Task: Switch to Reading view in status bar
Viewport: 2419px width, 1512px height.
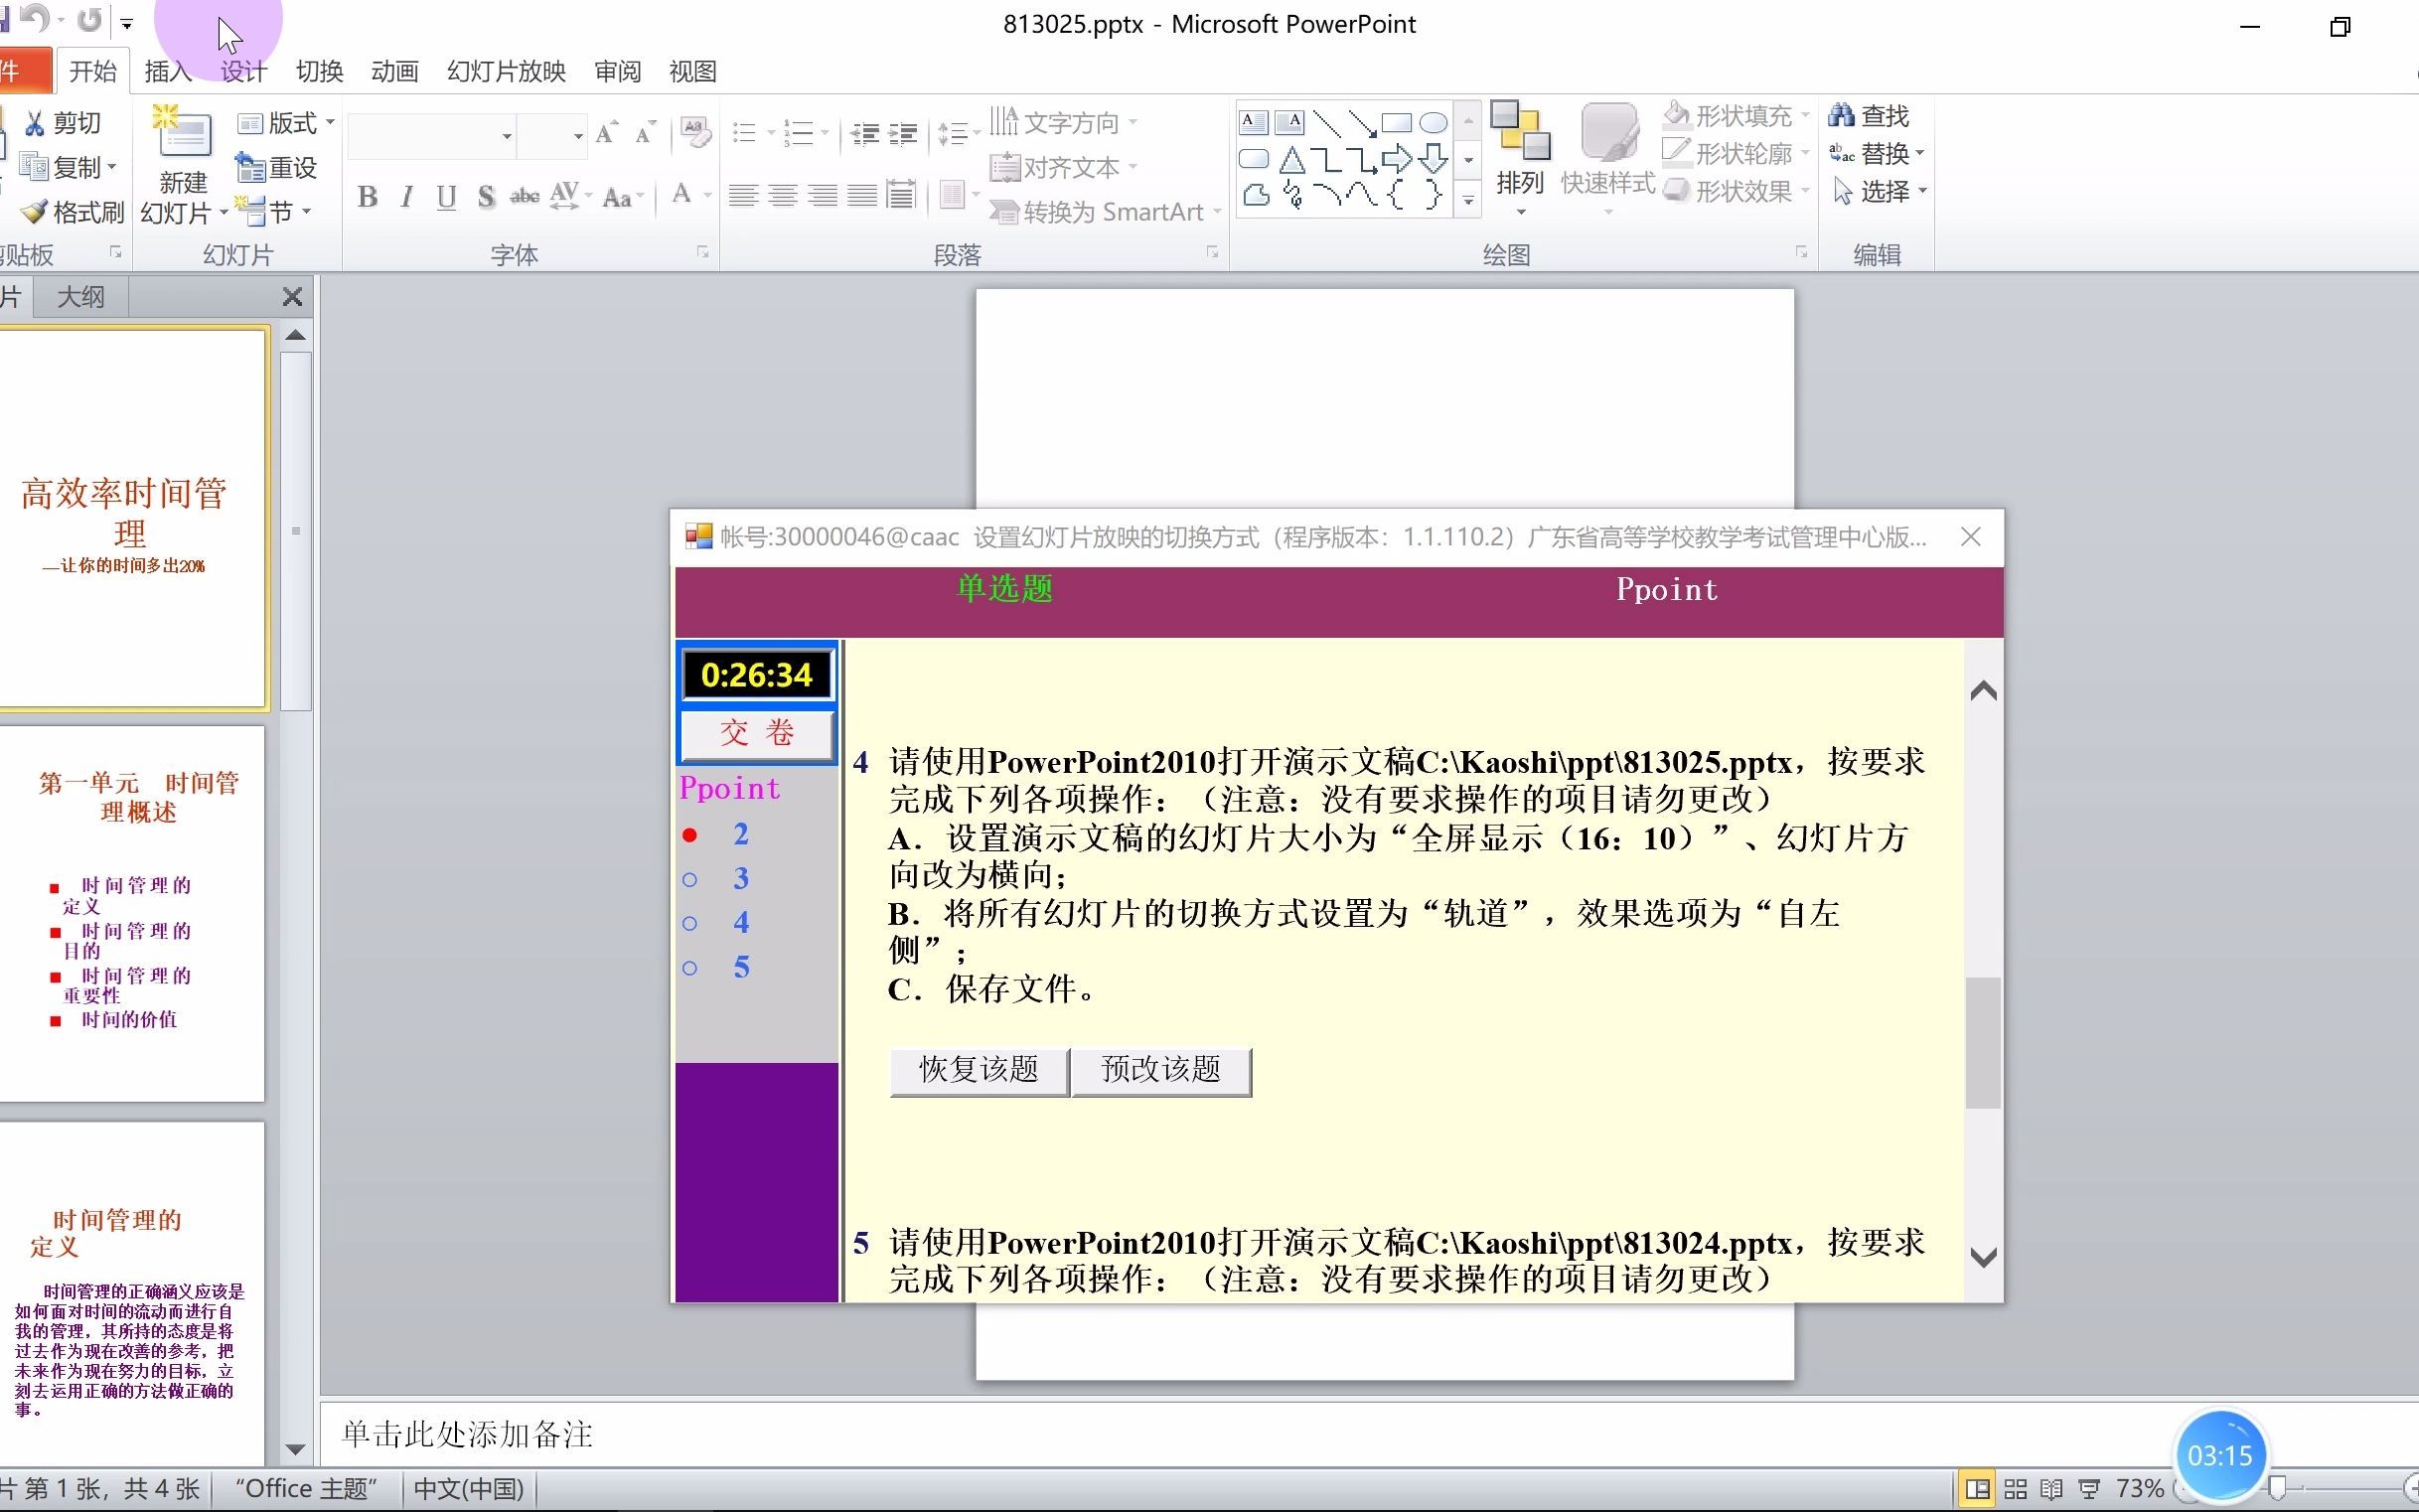Action: click(2051, 1489)
